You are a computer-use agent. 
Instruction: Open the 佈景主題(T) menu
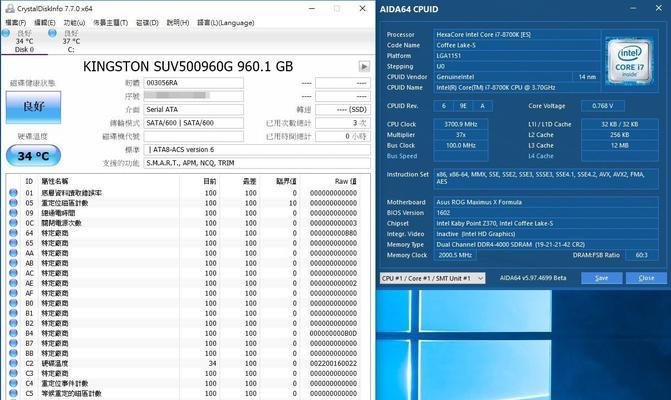tap(110, 23)
